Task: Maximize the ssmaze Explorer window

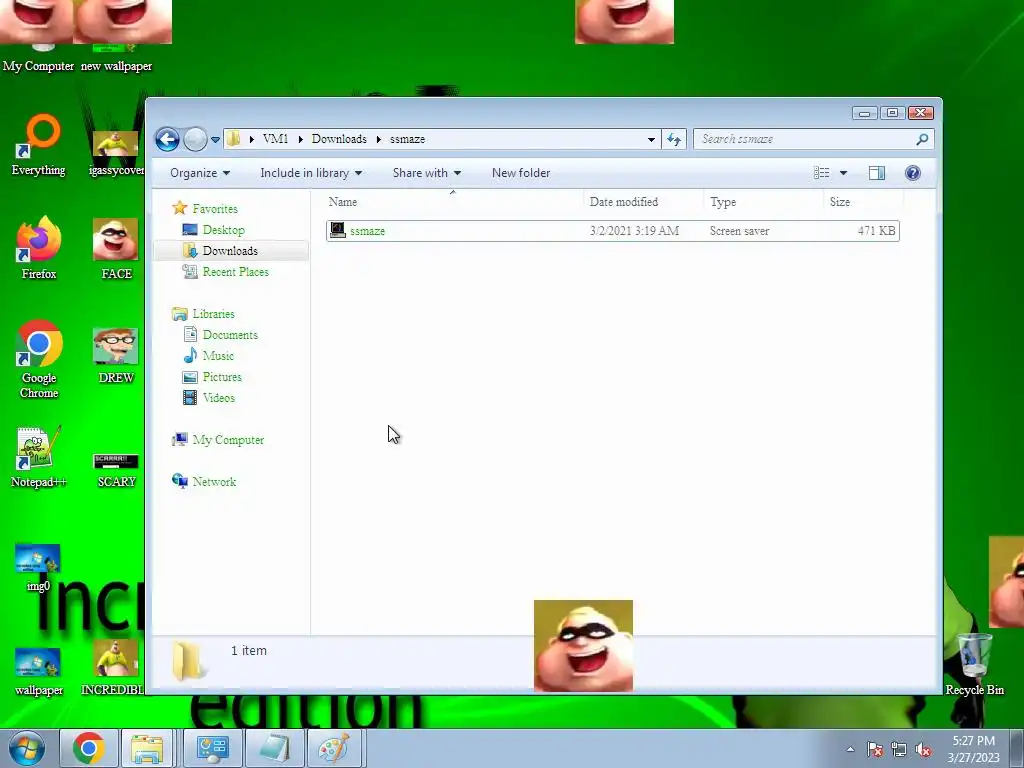Action: pyautogui.click(x=892, y=113)
